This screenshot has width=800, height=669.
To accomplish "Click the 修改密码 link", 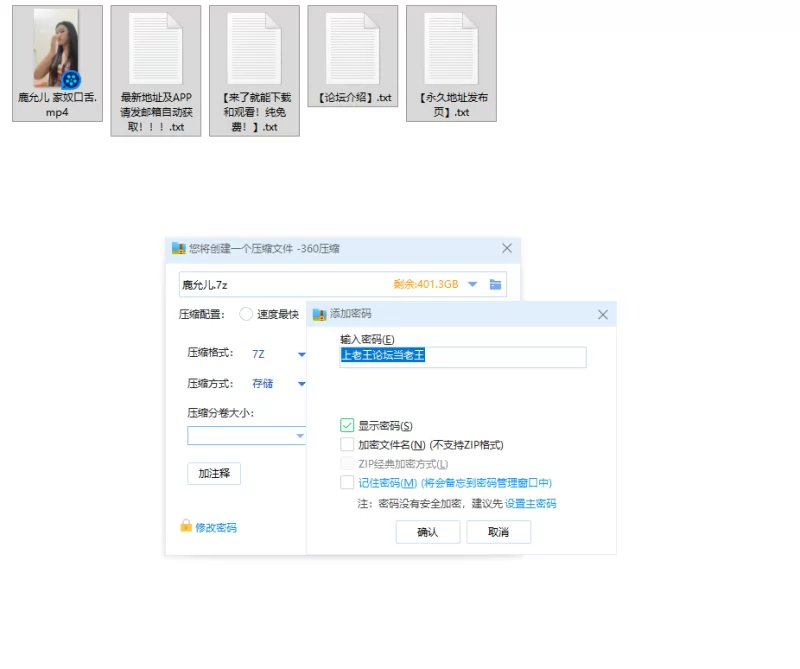I will [216, 528].
